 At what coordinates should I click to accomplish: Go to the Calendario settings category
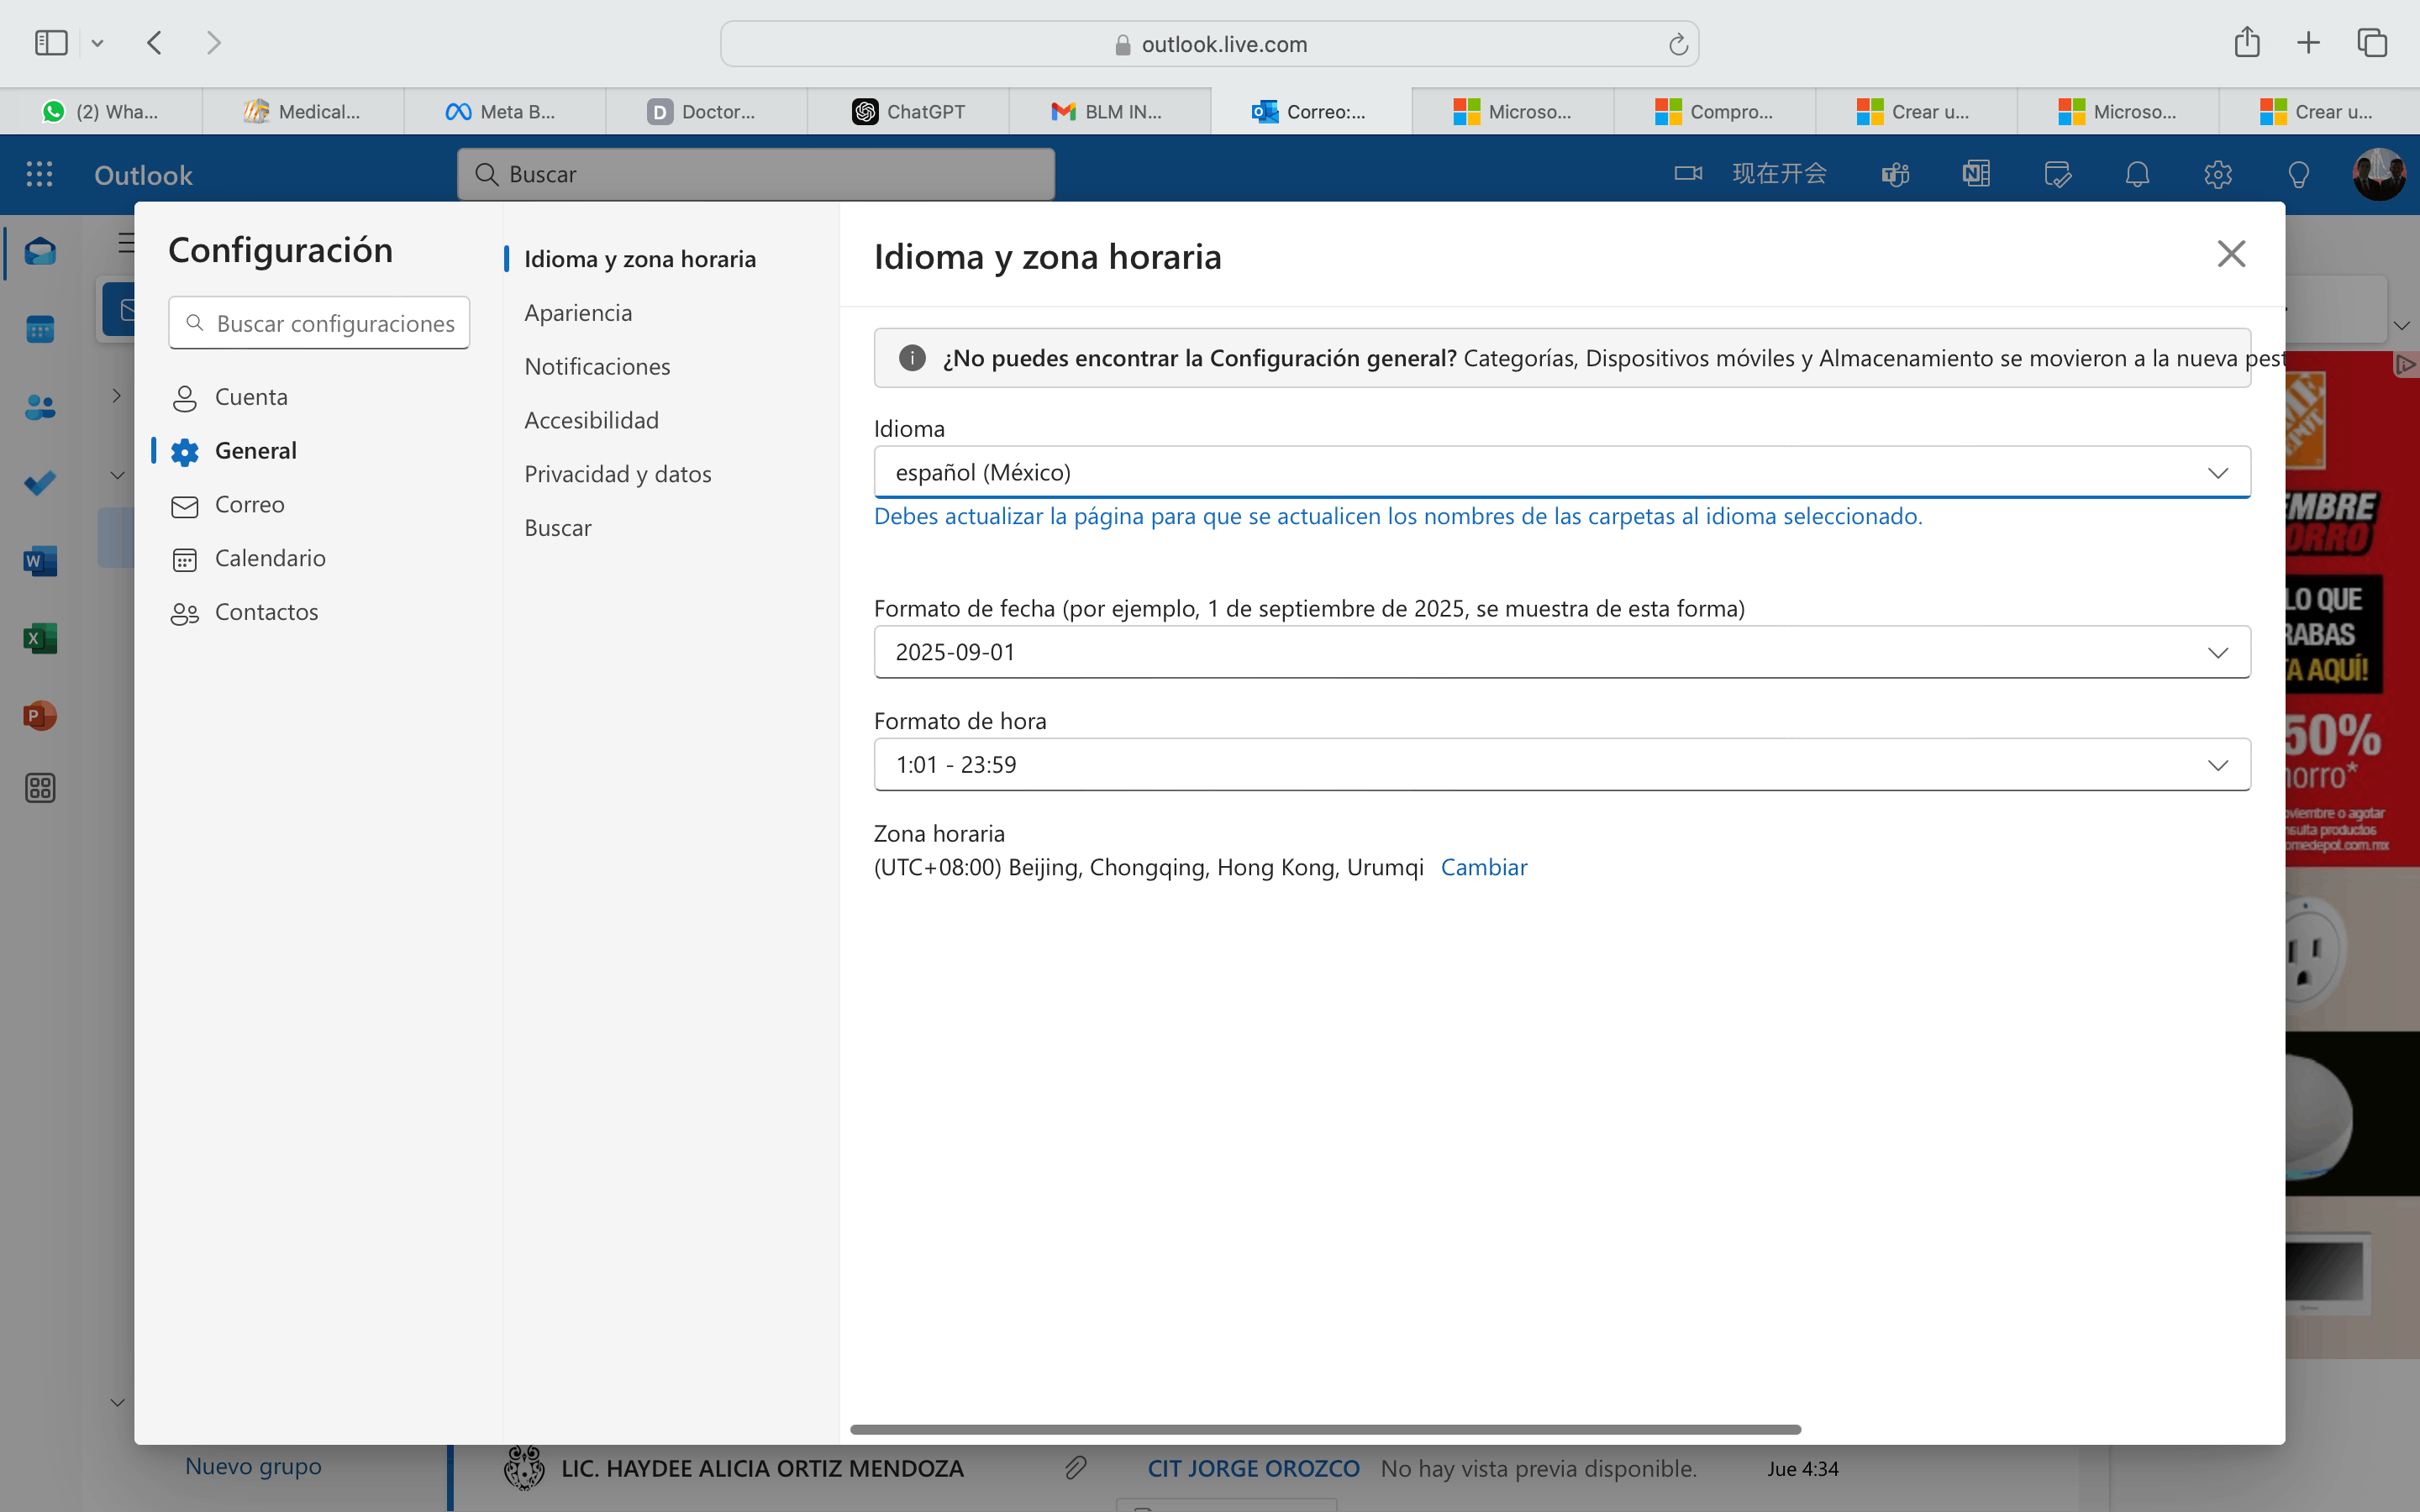(269, 558)
